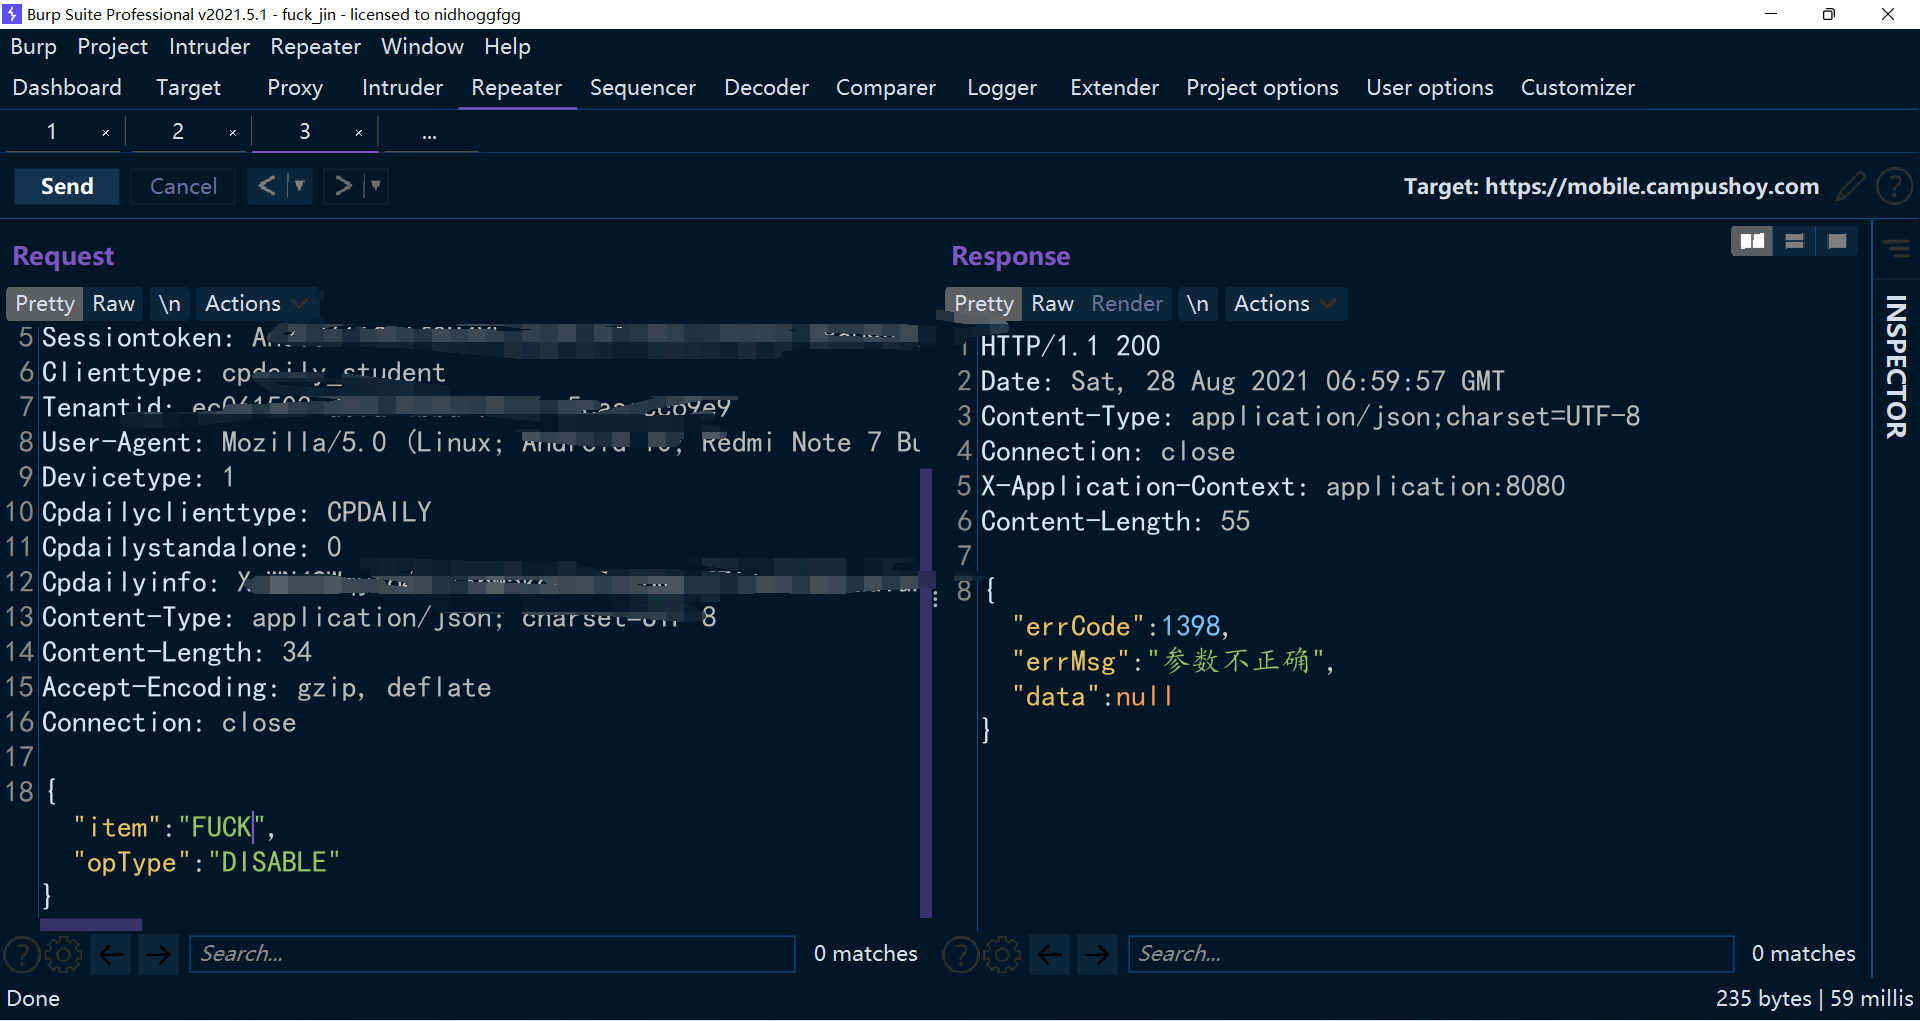Expand the Request Actions dropdown

click(255, 303)
